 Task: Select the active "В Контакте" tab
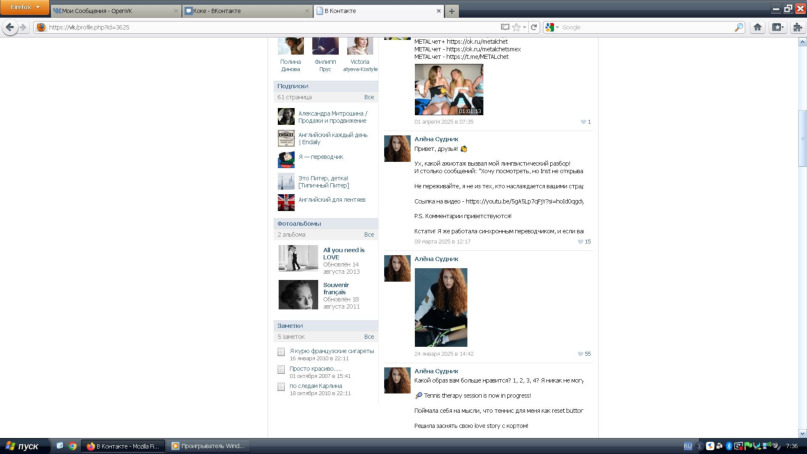pos(376,11)
